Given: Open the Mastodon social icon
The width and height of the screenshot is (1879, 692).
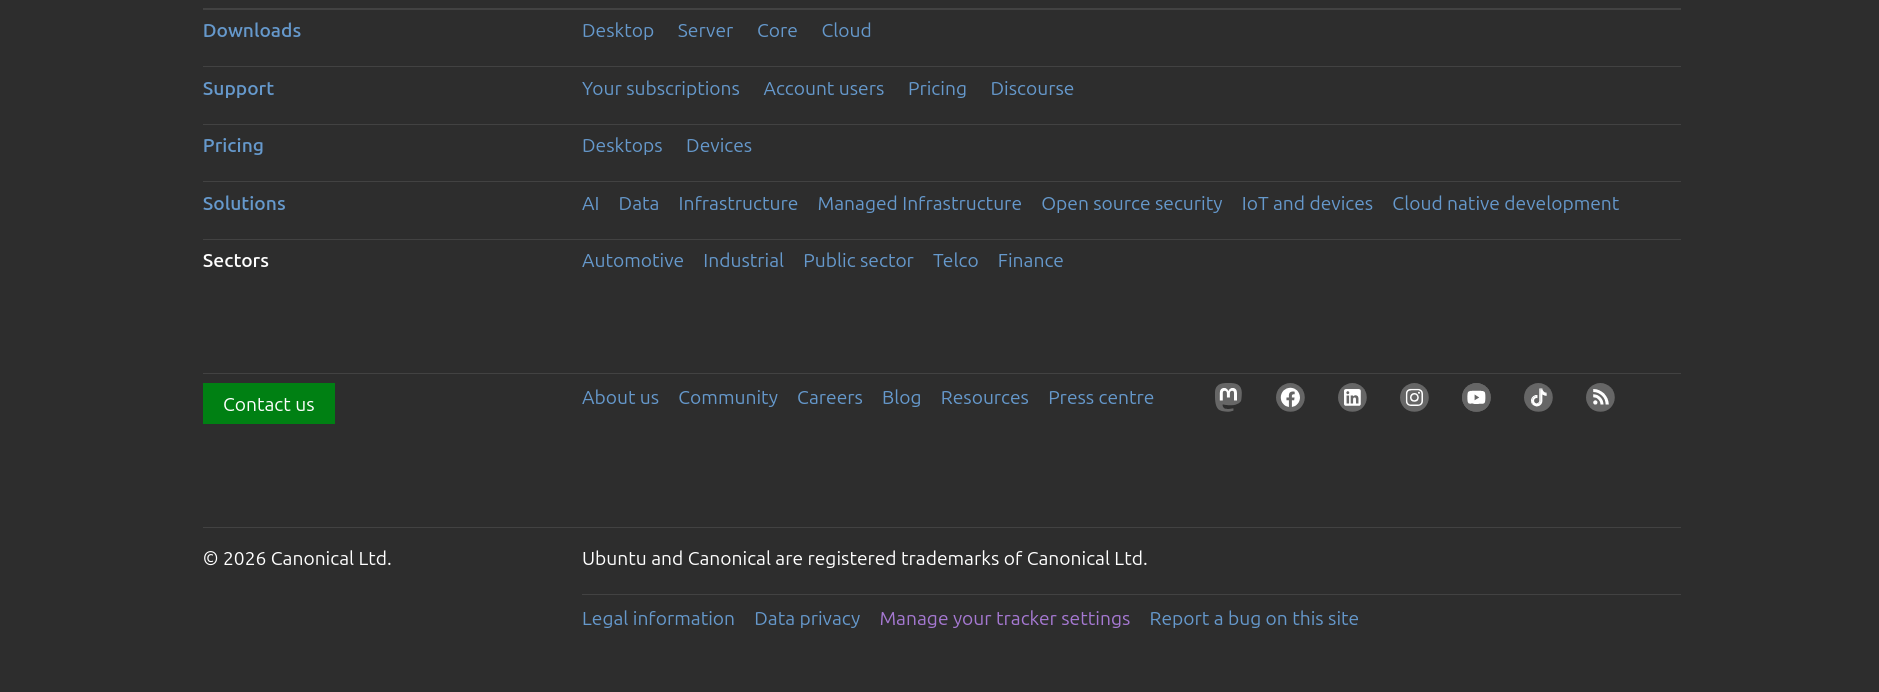Looking at the screenshot, I should [x=1228, y=397].
